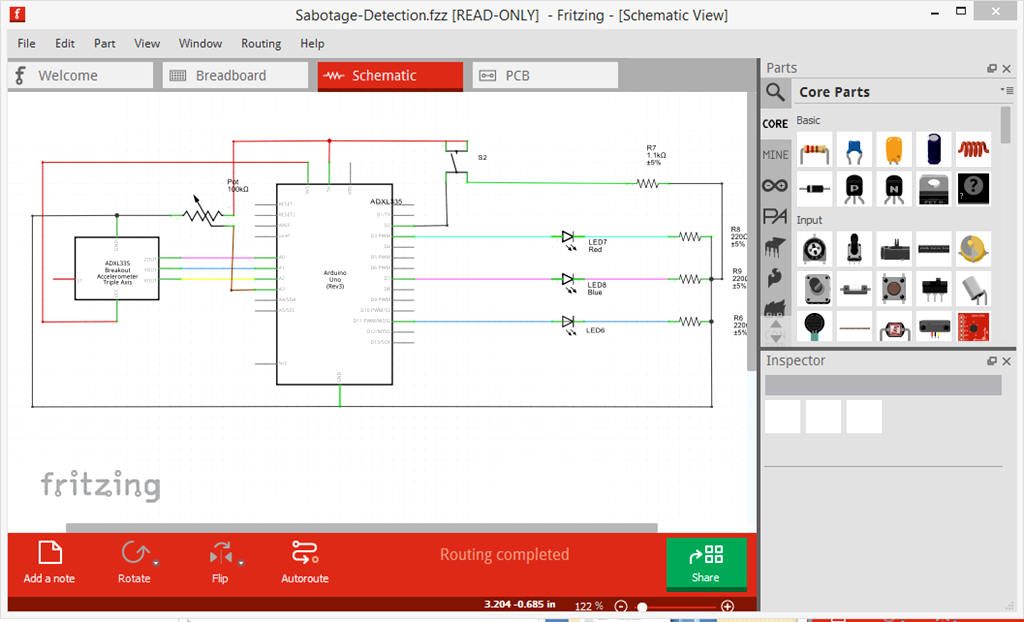This screenshot has height=622, width=1024.
Task: Pick the infrared distance sensor part
Action: pos(934,327)
